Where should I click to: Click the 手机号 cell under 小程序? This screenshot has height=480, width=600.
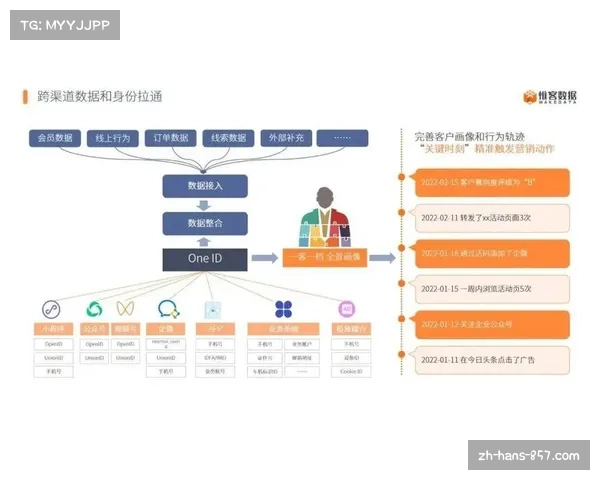click(x=53, y=372)
